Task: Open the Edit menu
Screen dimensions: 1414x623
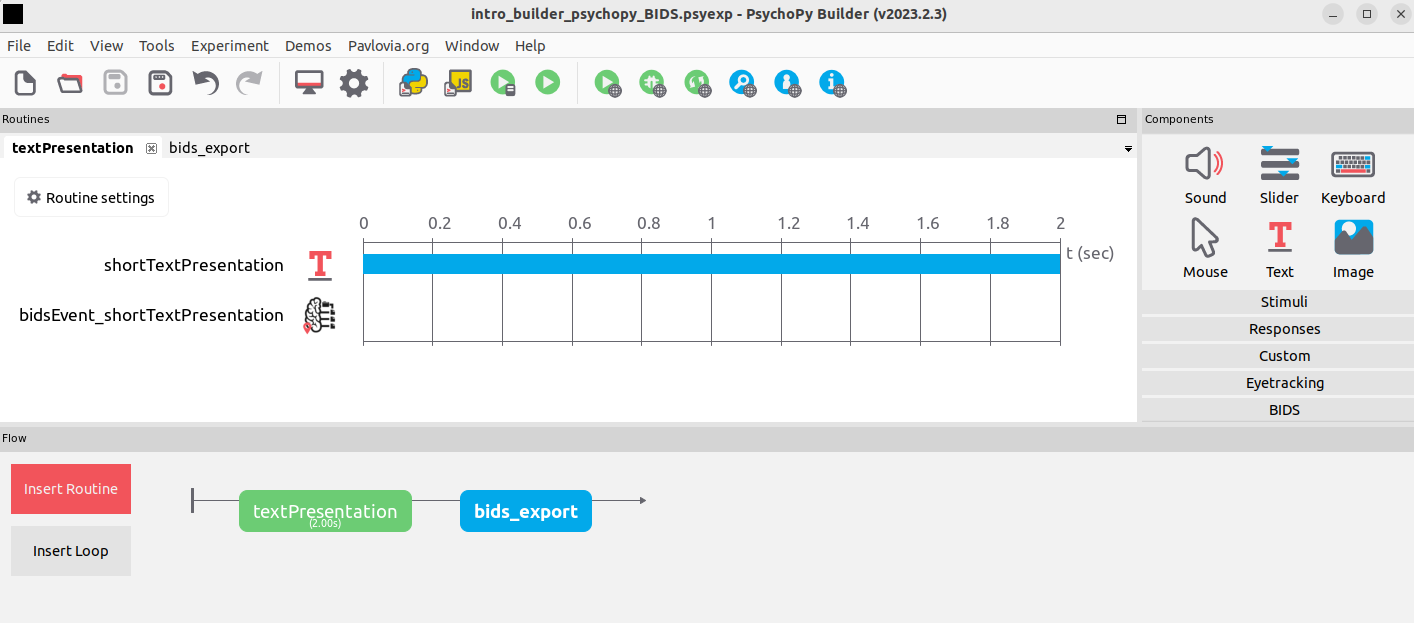Action: pos(60,46)
